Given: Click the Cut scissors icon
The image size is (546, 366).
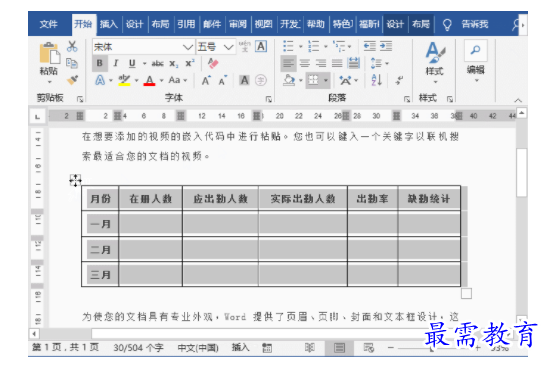Looking at the screenshot, I should coord(72,46).
